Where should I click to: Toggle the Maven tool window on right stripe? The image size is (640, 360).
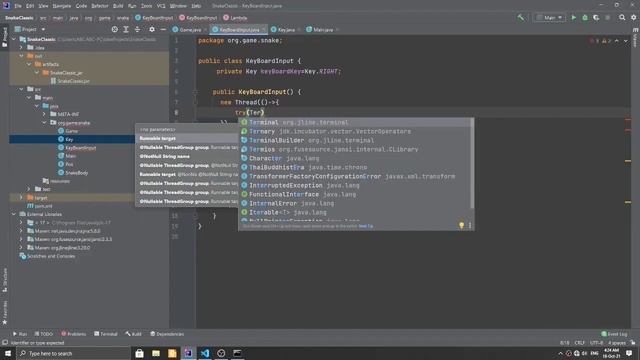(636, 38)
